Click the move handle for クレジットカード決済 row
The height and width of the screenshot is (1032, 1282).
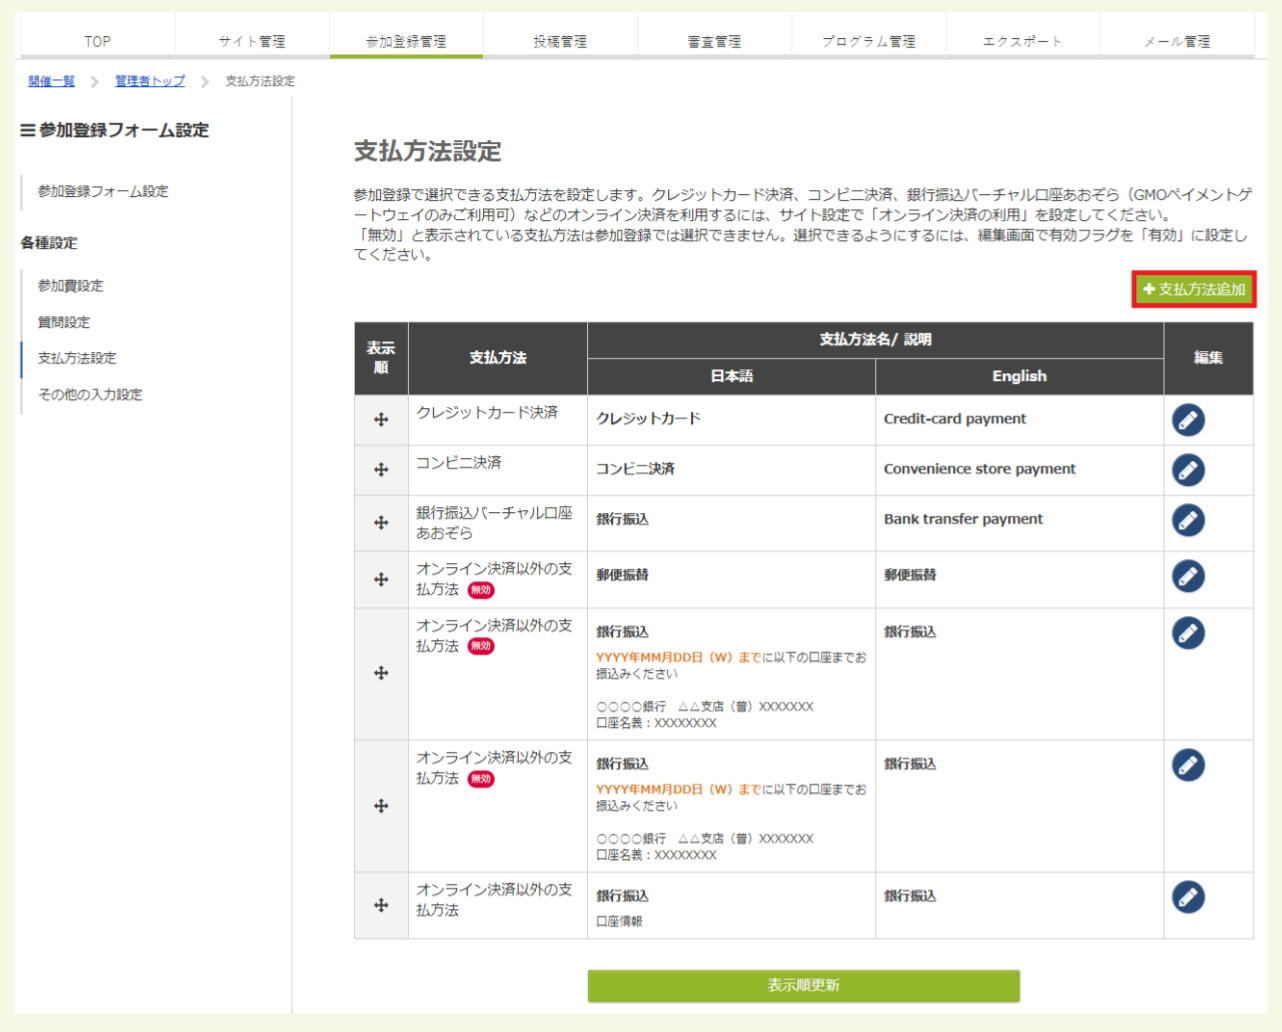click(x=381, y=420)
